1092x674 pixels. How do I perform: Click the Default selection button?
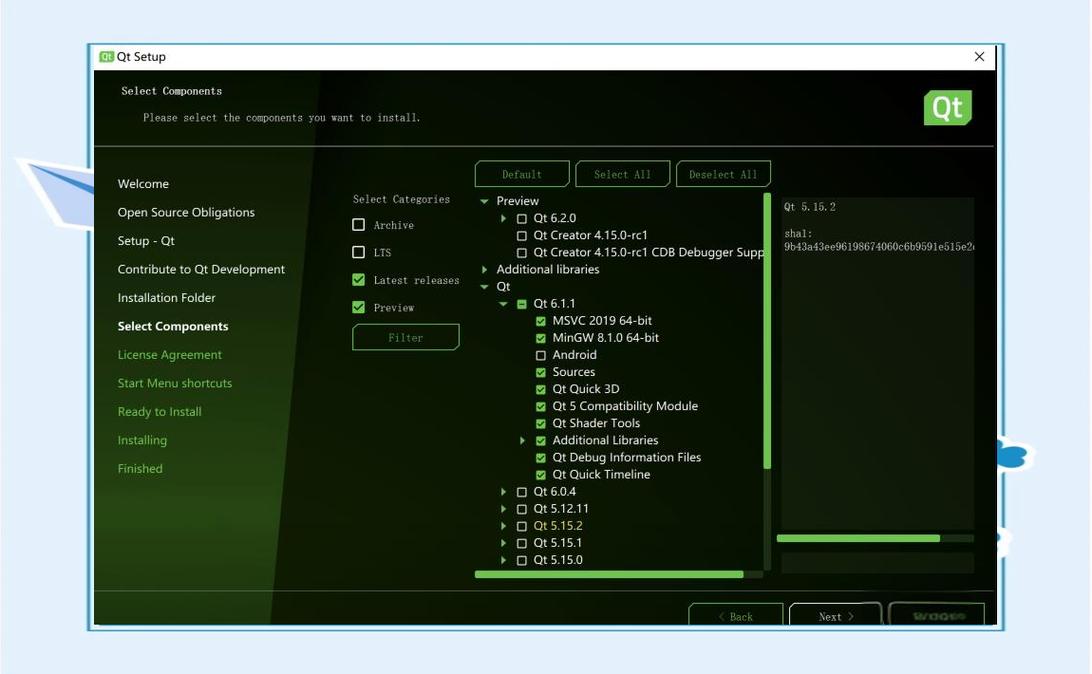pyautogui.click(x=522, y=174)
